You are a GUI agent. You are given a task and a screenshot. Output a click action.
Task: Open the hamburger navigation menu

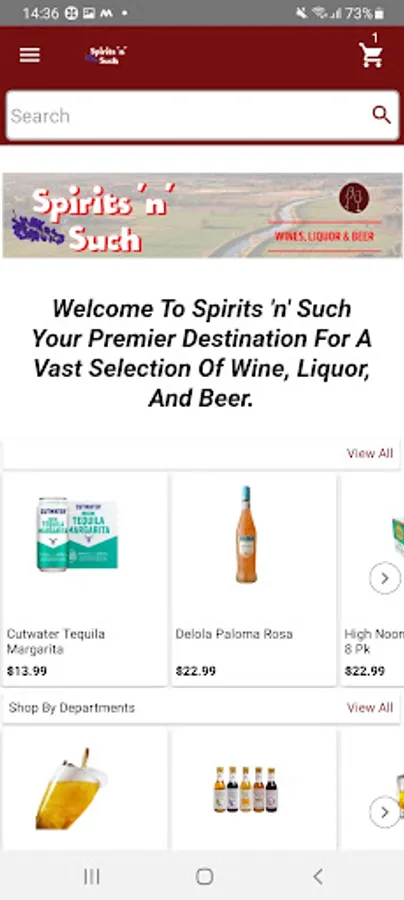30,55
